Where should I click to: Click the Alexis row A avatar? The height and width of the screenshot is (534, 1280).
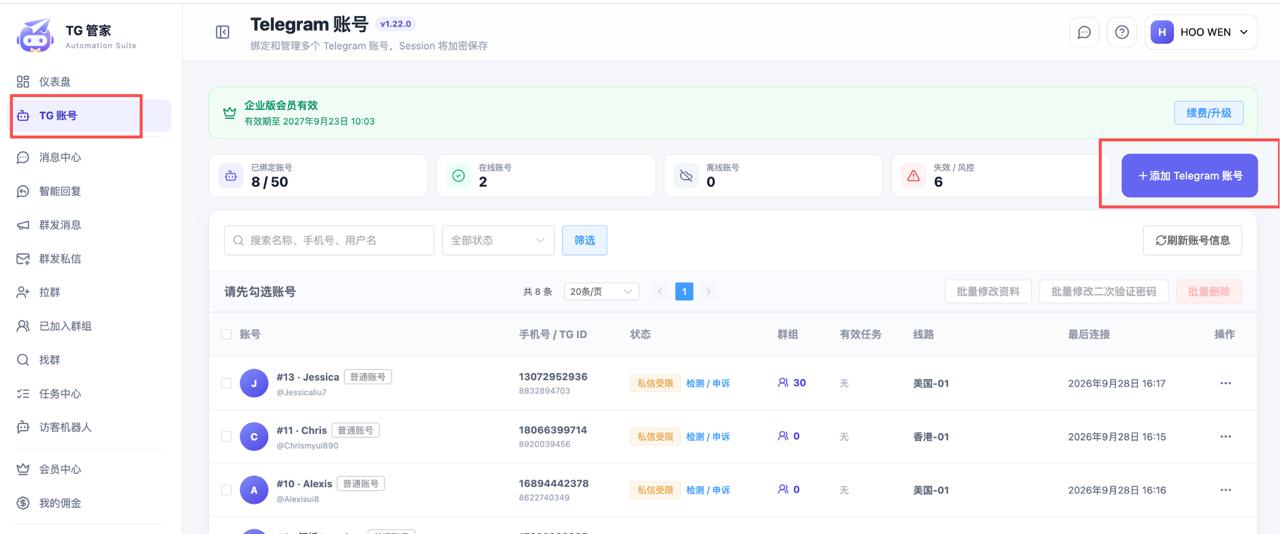point(254,490)
